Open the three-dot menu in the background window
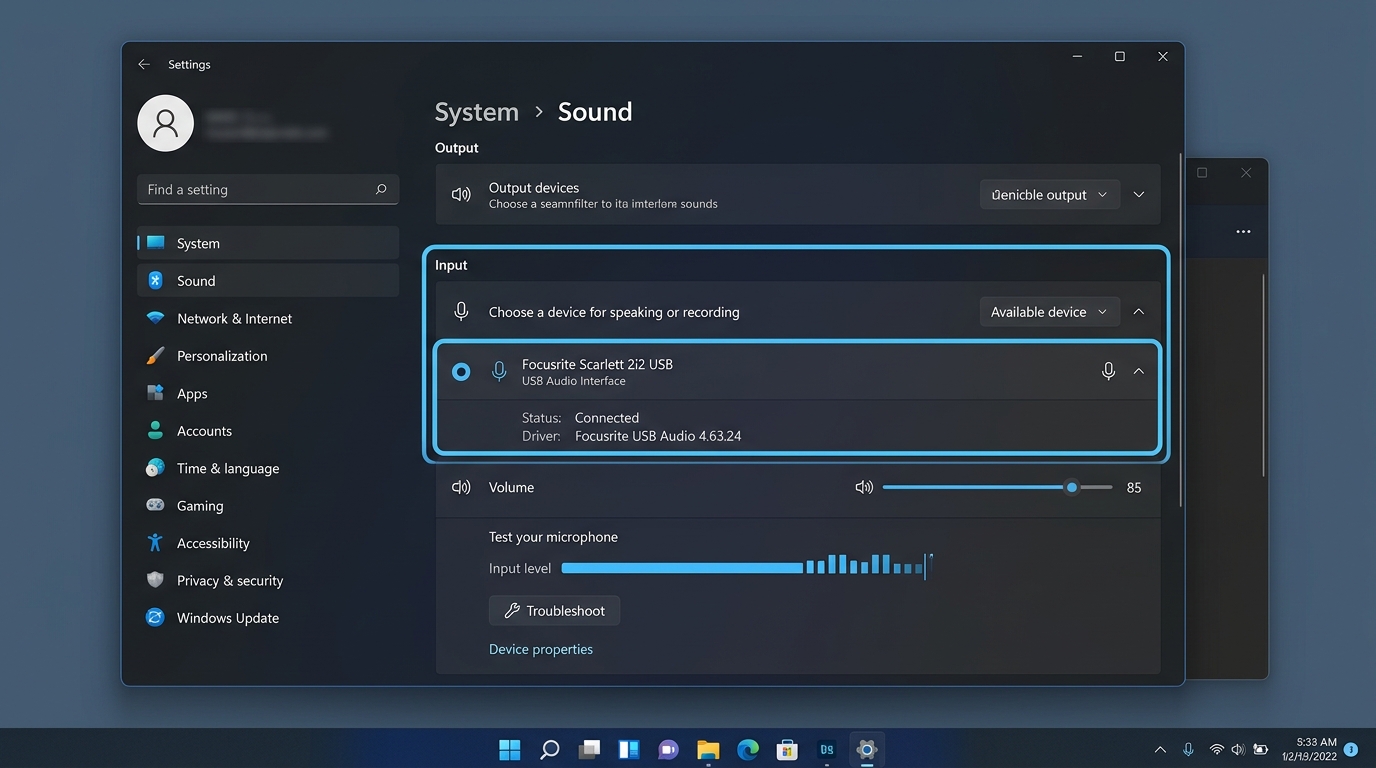Screen dimensions: 1376x768 pos(1243,232)
